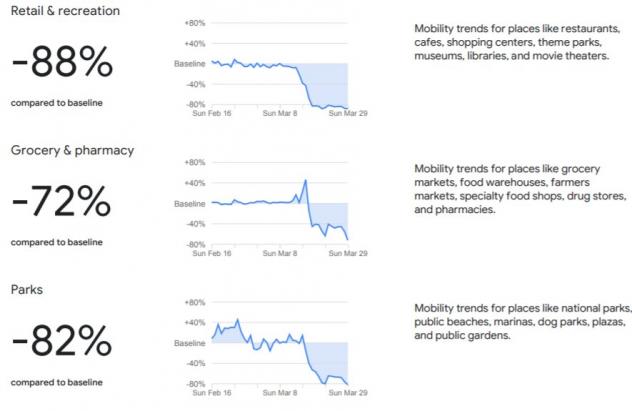Click the Retail & recreation heading
The width and height of the screenshot is (632, 411).
coord(65,11)
